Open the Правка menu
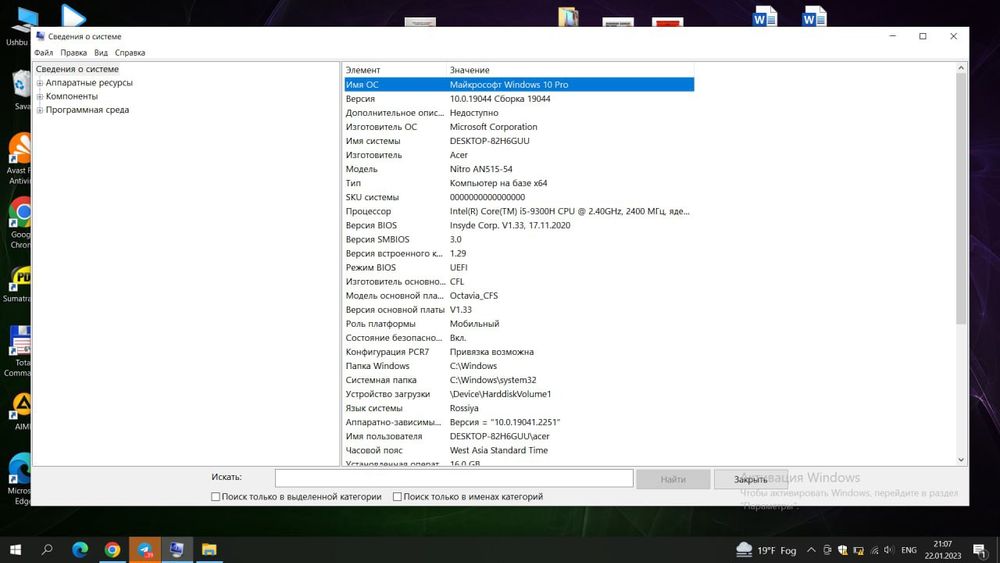Image resolution: width=1000 pixels, height=563 pixels. pyautogui.click(x=73, y=53)
